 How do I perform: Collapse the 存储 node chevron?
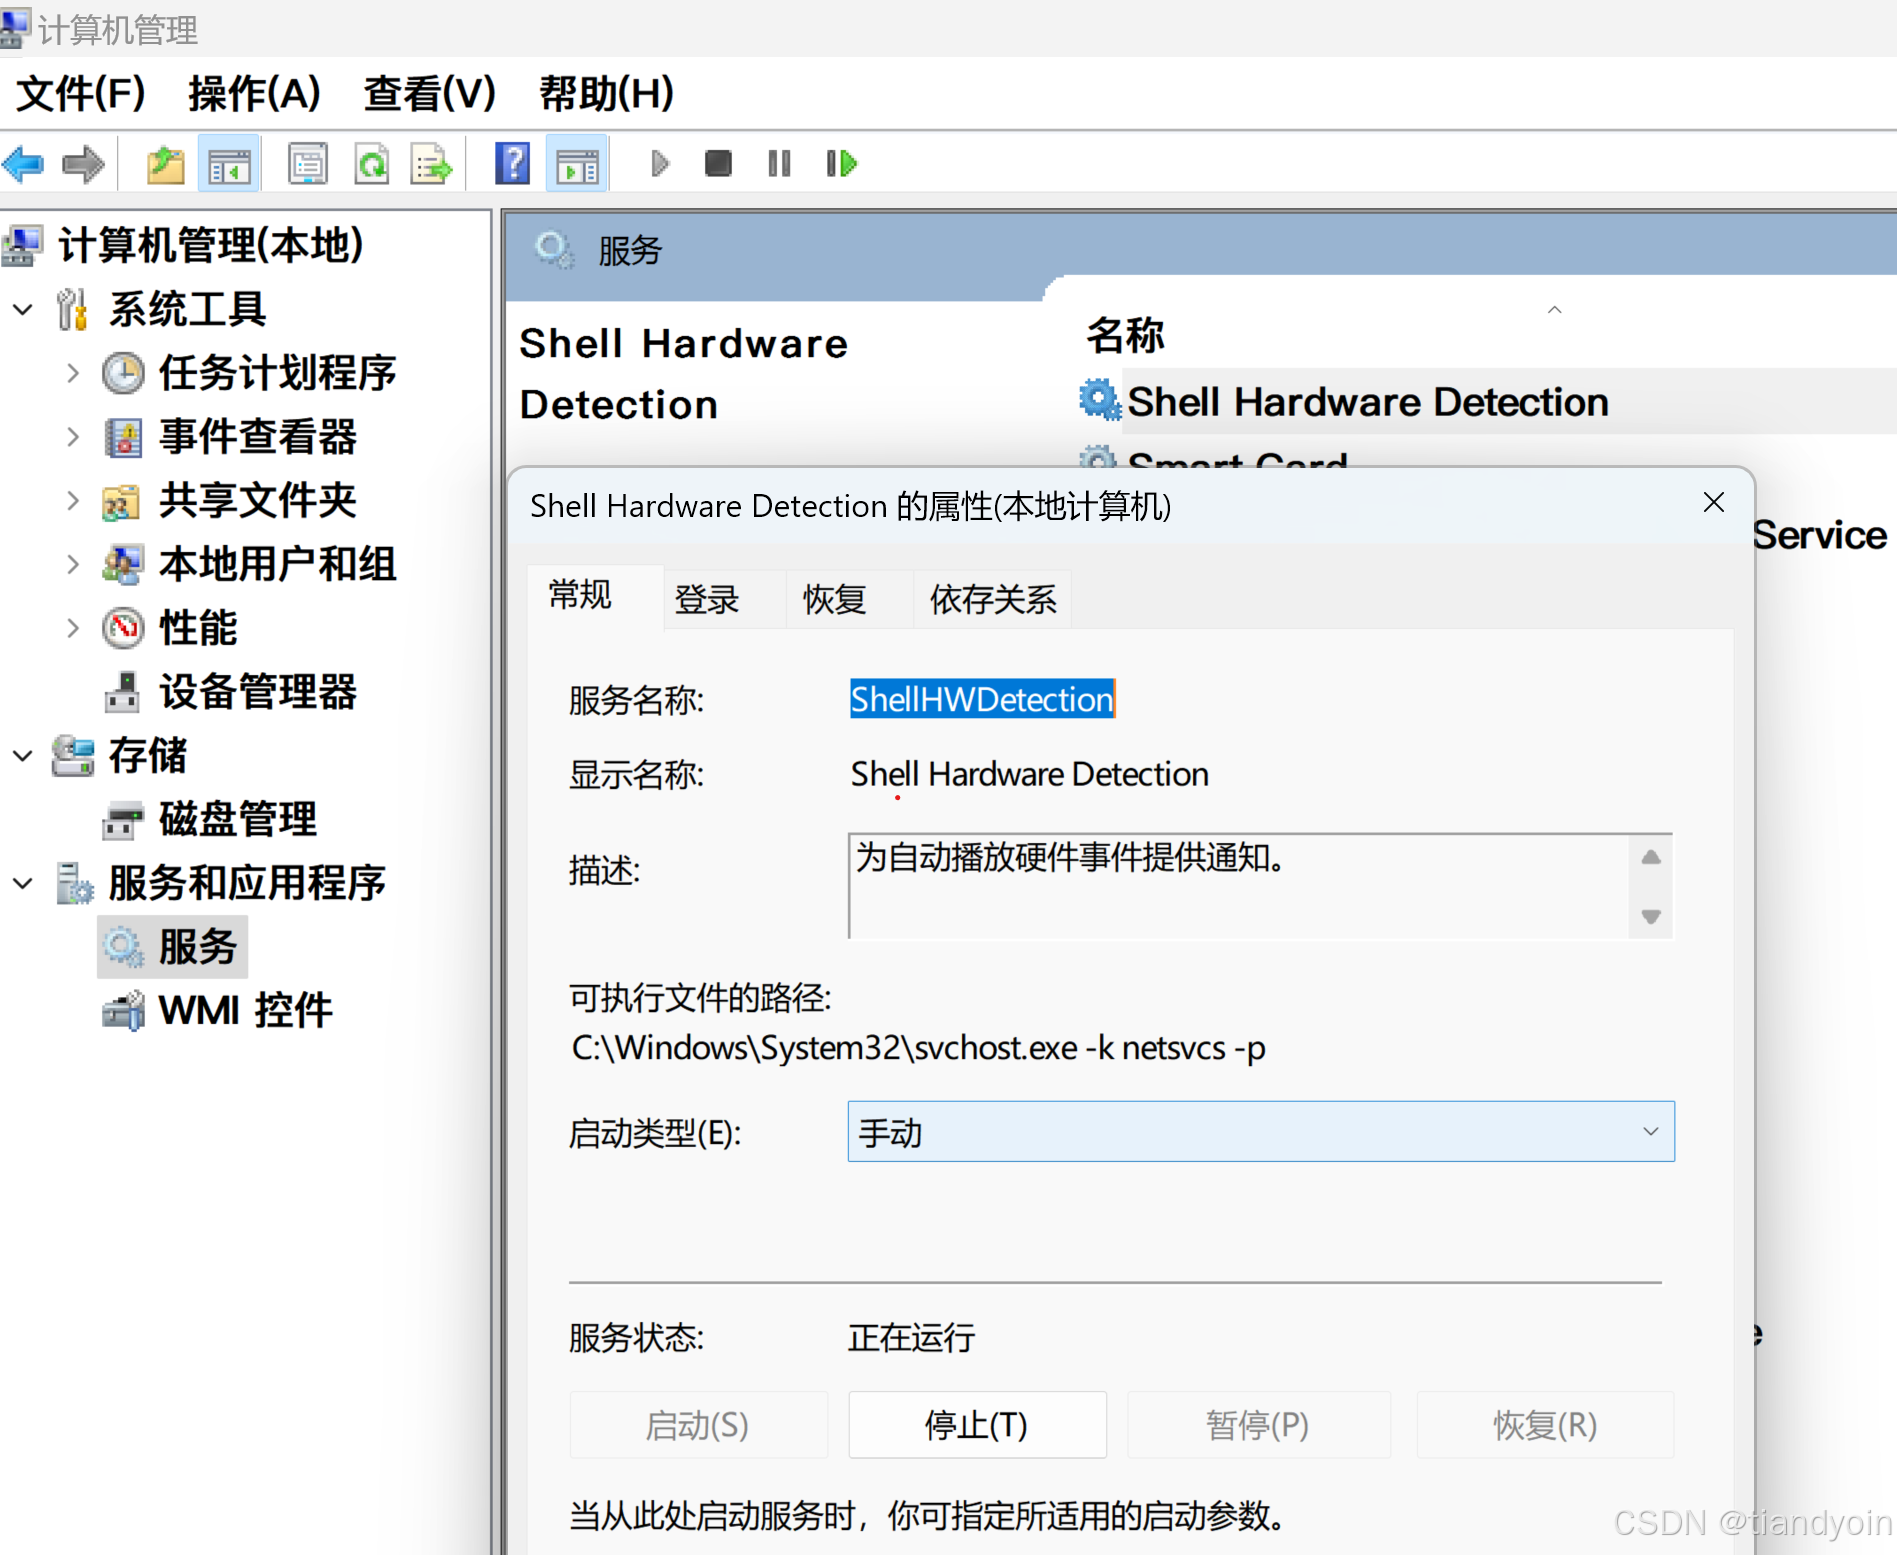[x=23, y=756]
